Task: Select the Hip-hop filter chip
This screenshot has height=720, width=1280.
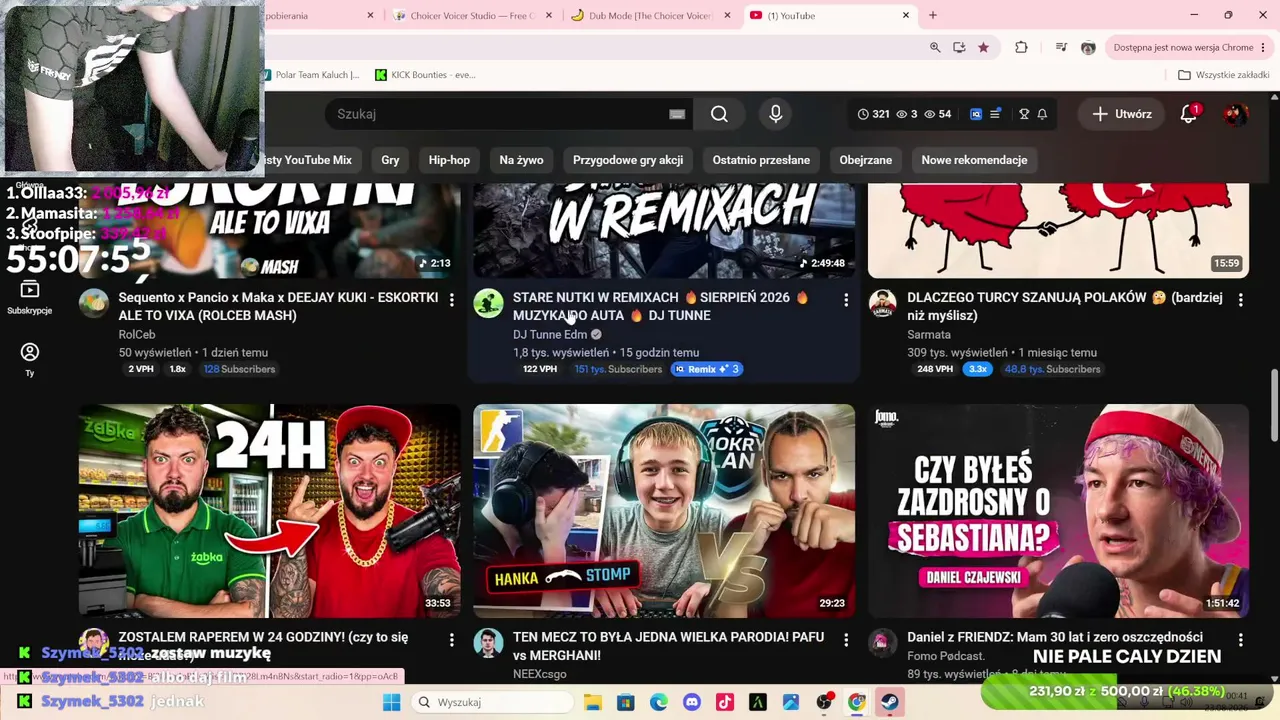Action: (449, 160)
